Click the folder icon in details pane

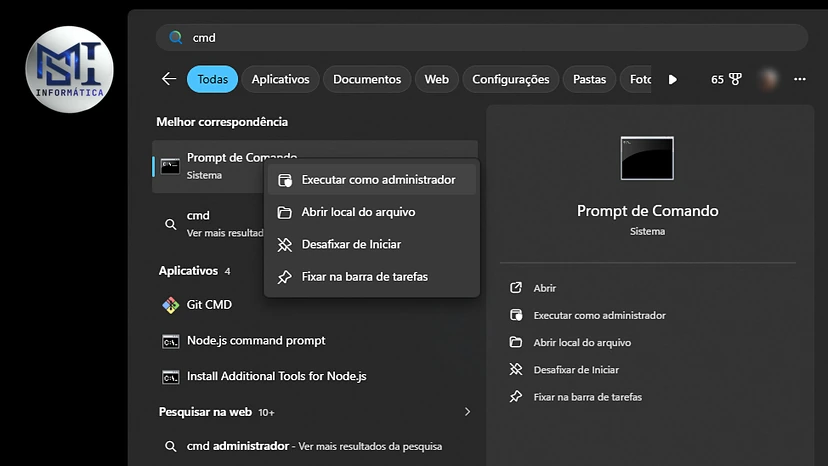(x=516, y=342)
